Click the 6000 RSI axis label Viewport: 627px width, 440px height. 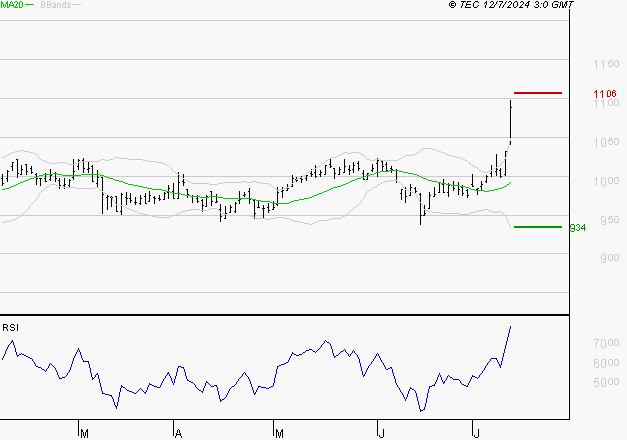coord(606,363)
